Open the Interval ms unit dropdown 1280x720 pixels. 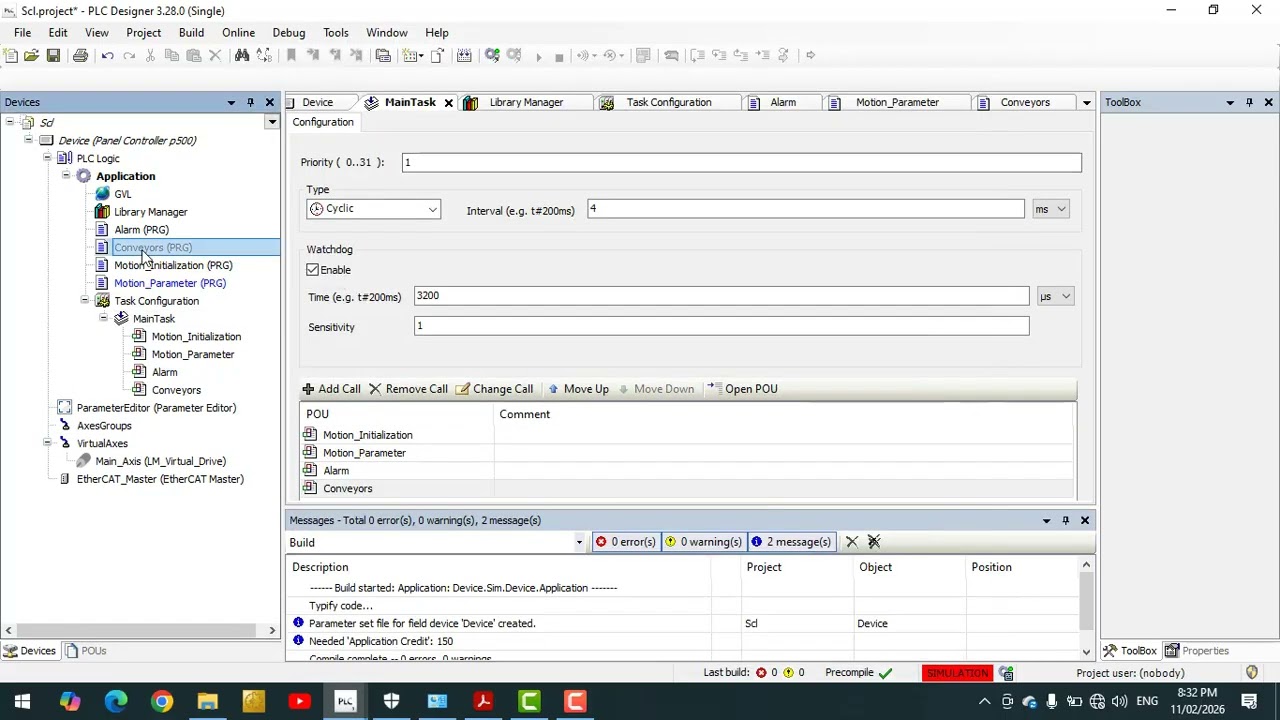(1051, 209)
